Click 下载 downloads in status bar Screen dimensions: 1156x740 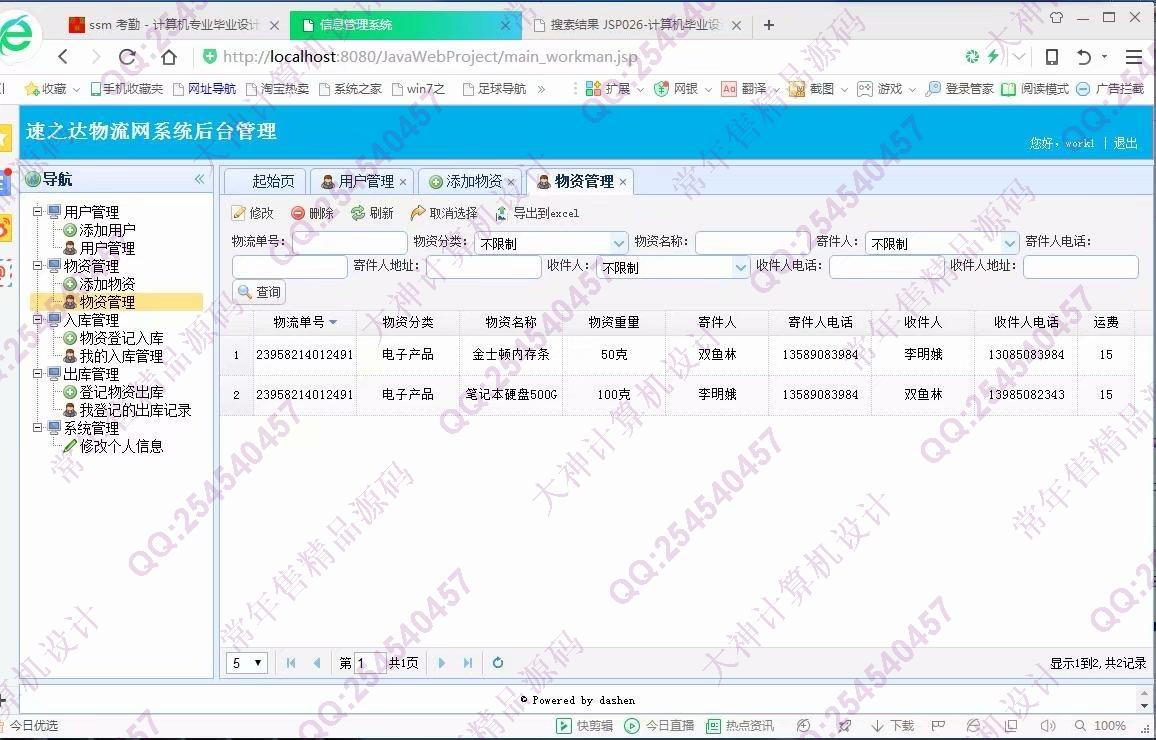tap(893, 725)
